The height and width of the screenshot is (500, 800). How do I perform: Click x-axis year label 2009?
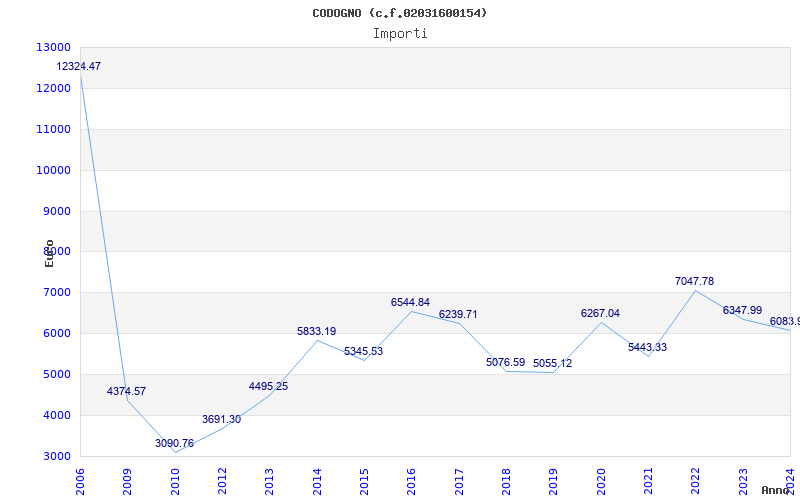click(128, 482)
